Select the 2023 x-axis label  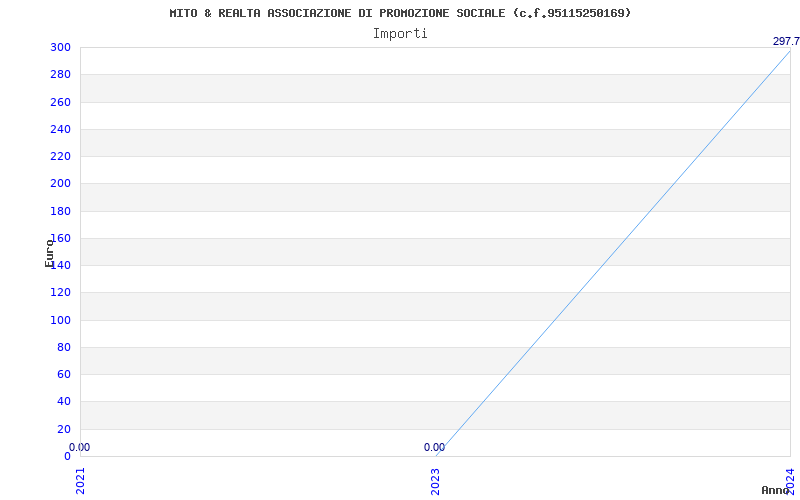pos(435,481)
